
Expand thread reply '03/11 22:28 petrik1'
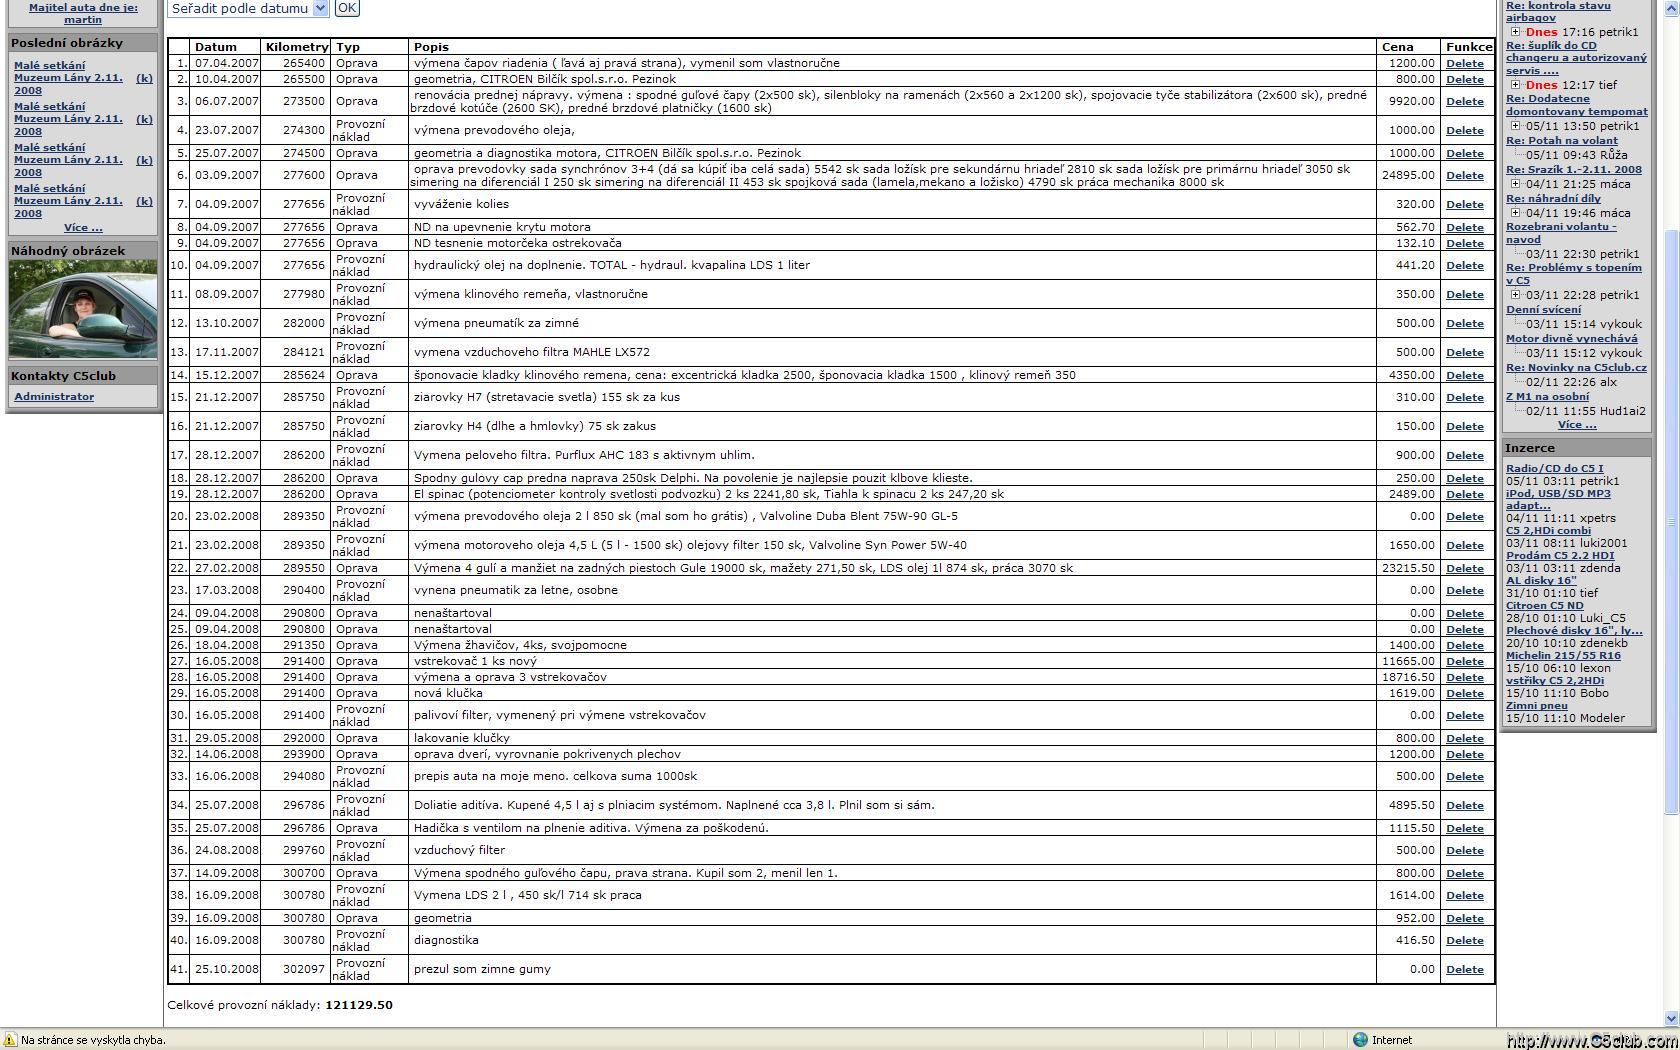pyautogui.click(x=1515, y=295)
